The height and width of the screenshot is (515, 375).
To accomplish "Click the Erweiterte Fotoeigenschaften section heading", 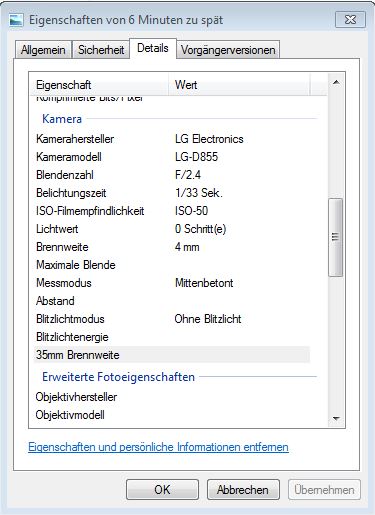I will click(118, 377).
